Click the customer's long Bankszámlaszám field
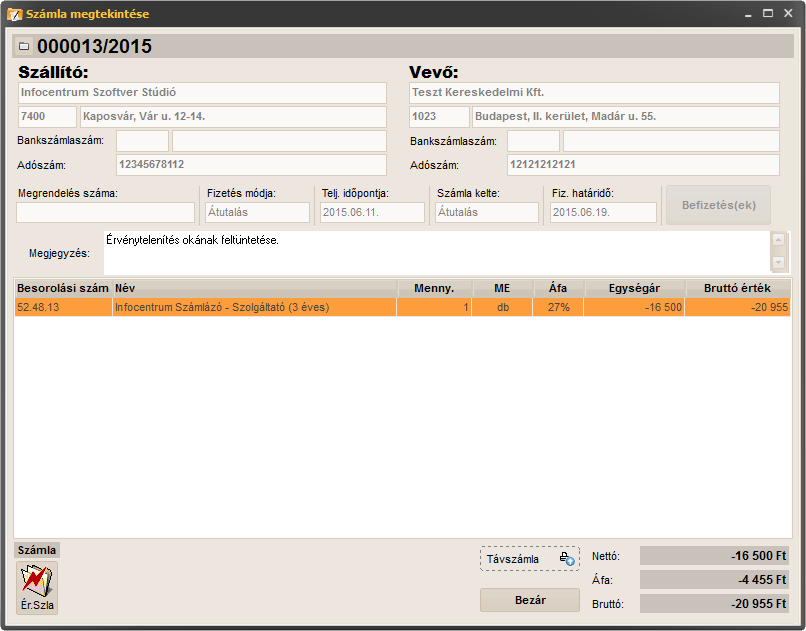The image size is (806, 631). (x=671, y=141)
